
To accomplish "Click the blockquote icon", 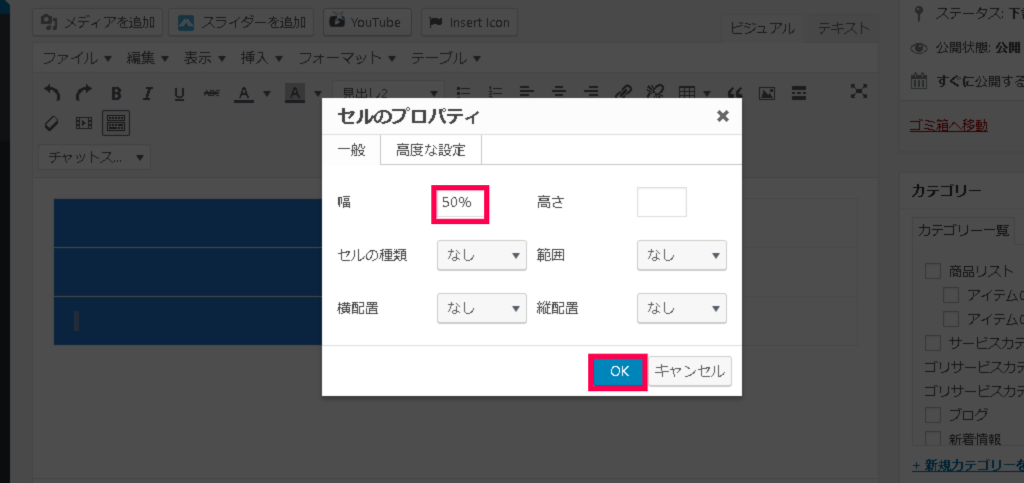I will (x=735, y=93).
